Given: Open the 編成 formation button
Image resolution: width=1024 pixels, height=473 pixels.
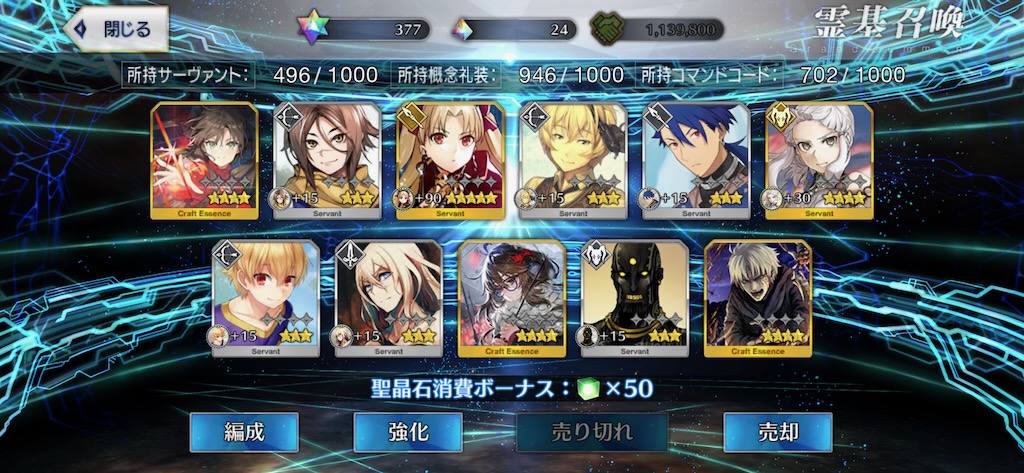Looking at the screenshot, I should coord(244,432).
